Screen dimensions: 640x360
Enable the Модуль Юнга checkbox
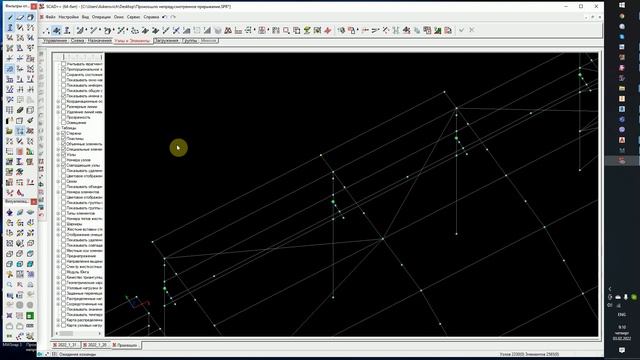point(63,272)
